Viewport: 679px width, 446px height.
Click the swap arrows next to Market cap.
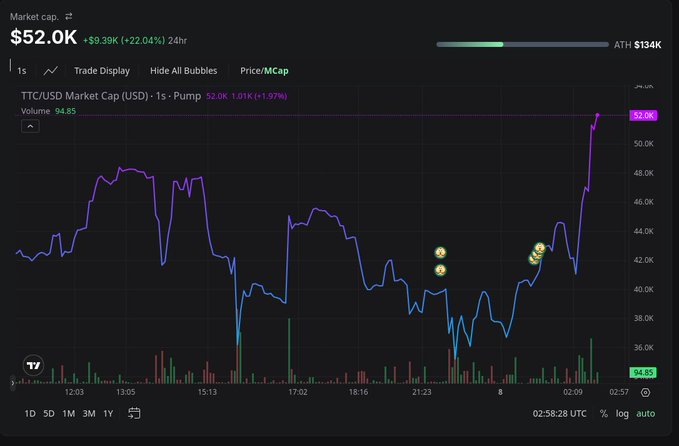68,16
